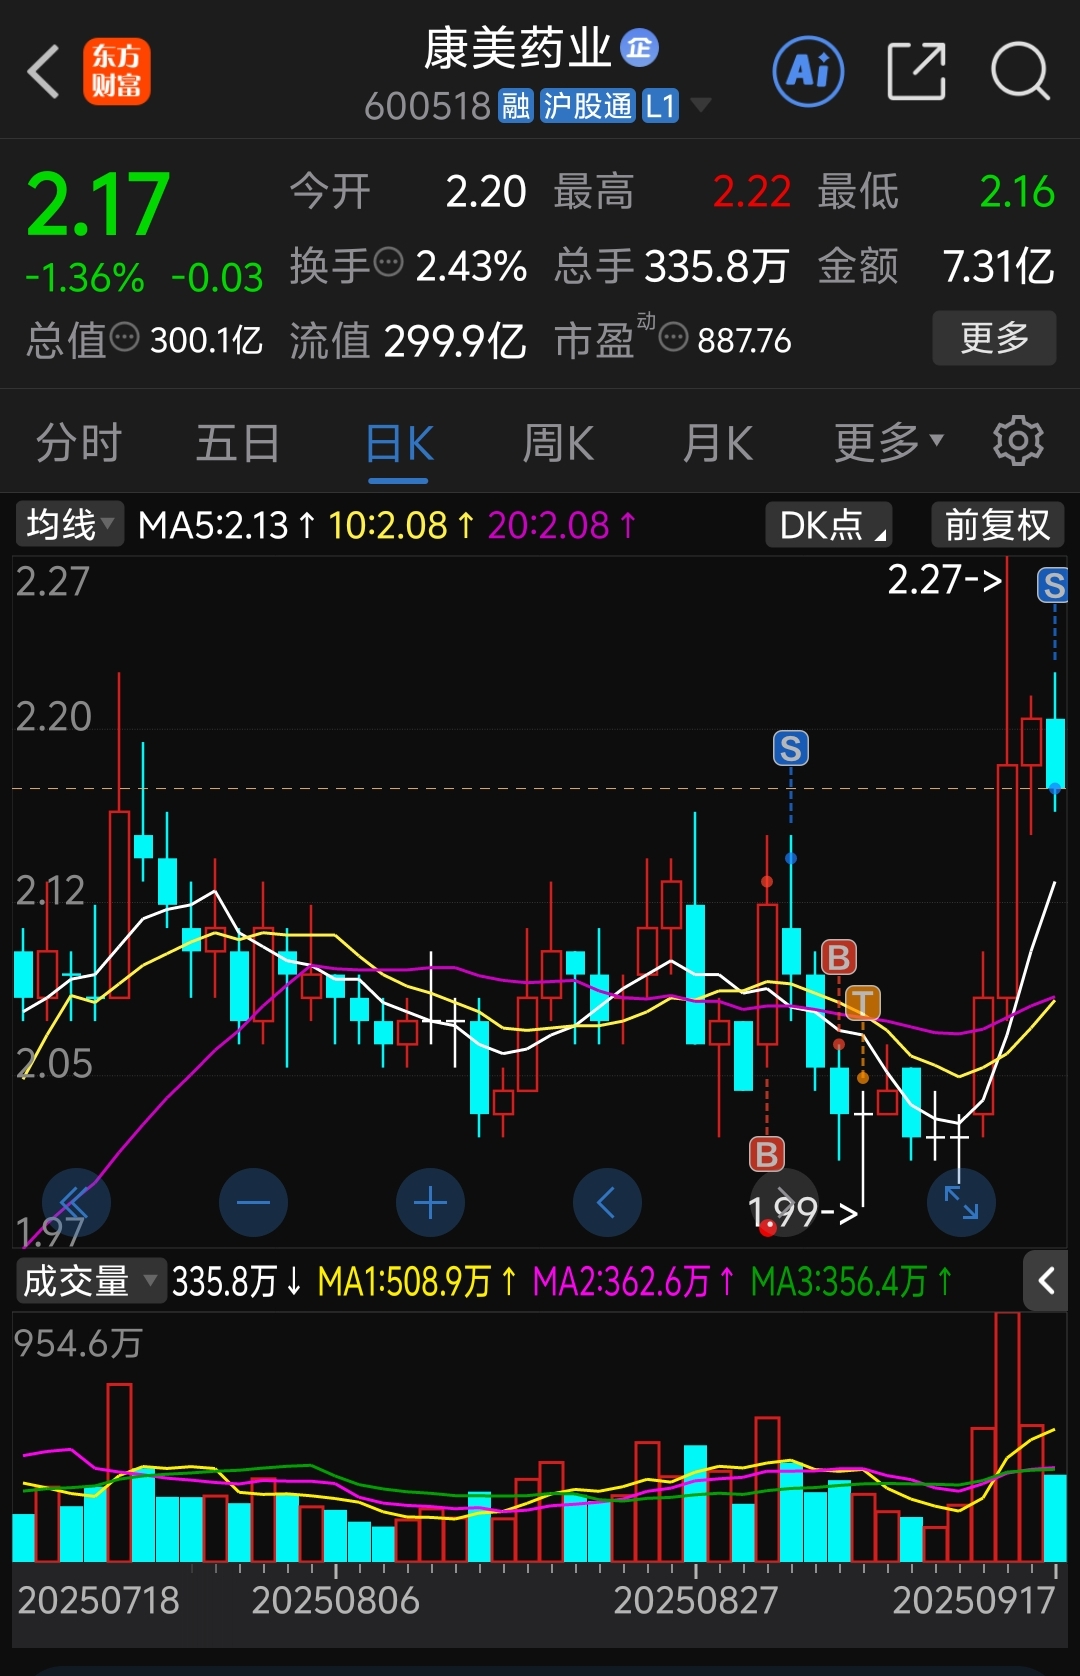Tap the high price 2.27-> annotation
Viewport: 1080px width, 1676px height.
click(x=945, y=580)
